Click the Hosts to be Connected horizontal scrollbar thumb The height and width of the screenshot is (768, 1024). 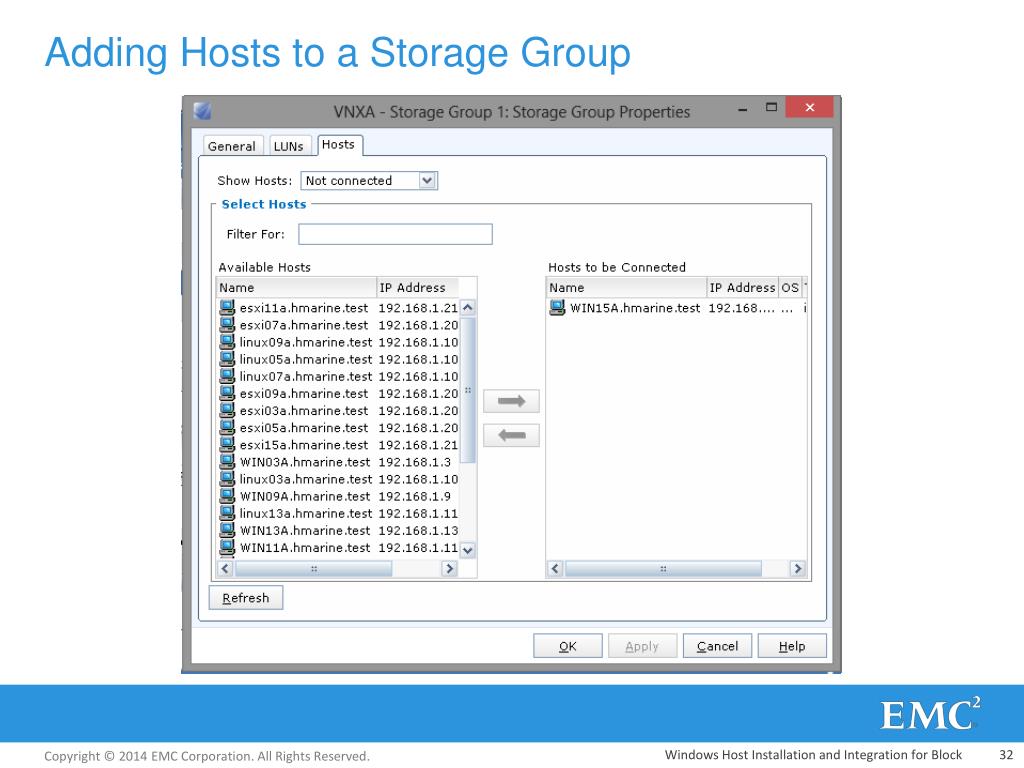pos(663,568)
